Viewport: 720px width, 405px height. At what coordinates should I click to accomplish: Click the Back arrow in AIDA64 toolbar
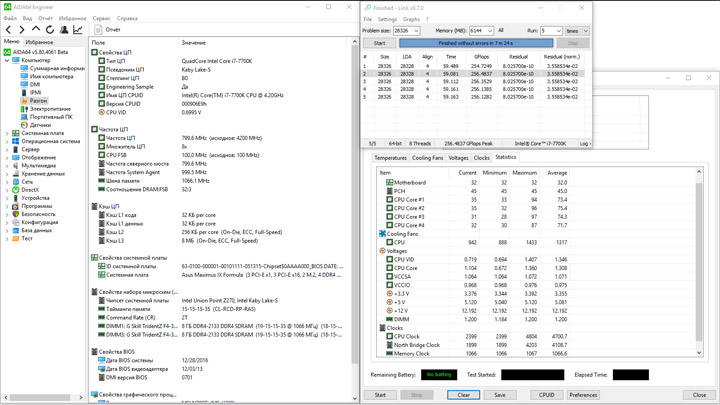tap(9, 29)
